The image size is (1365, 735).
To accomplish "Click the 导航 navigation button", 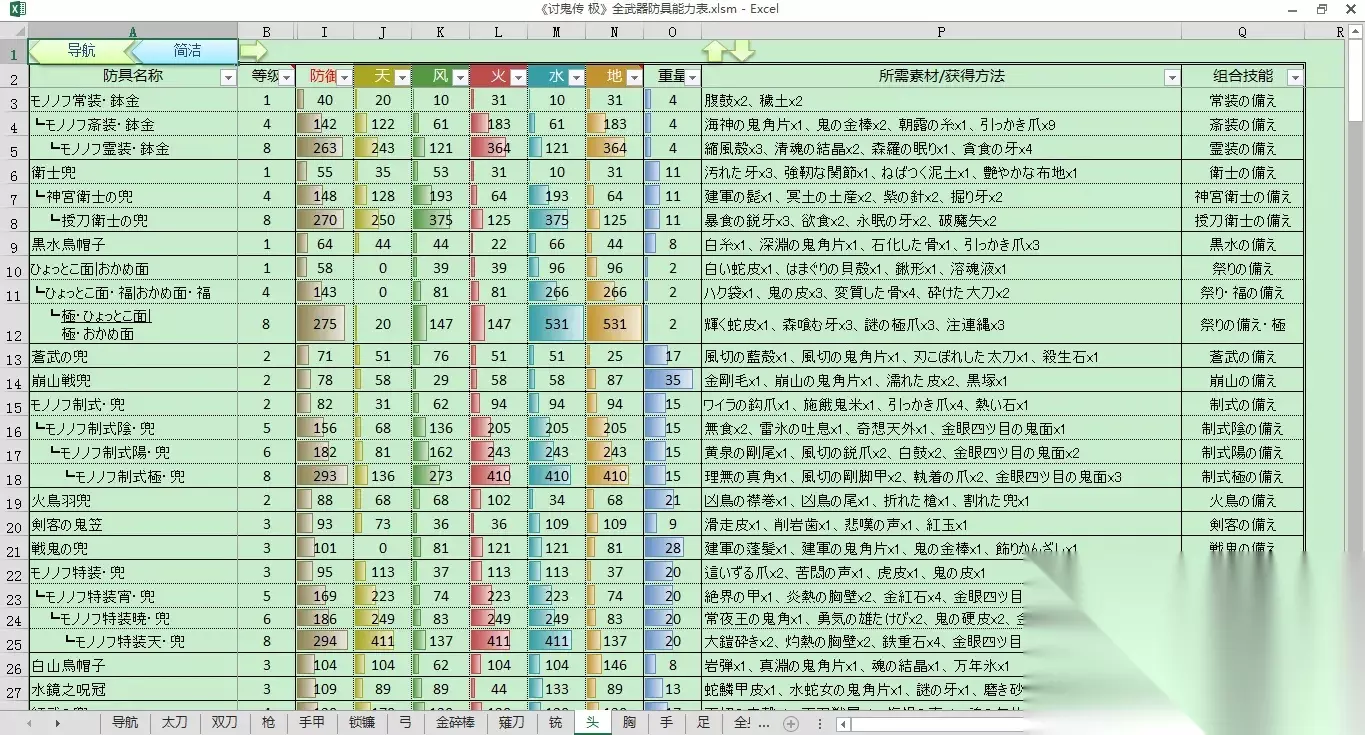I will [81, 50].
